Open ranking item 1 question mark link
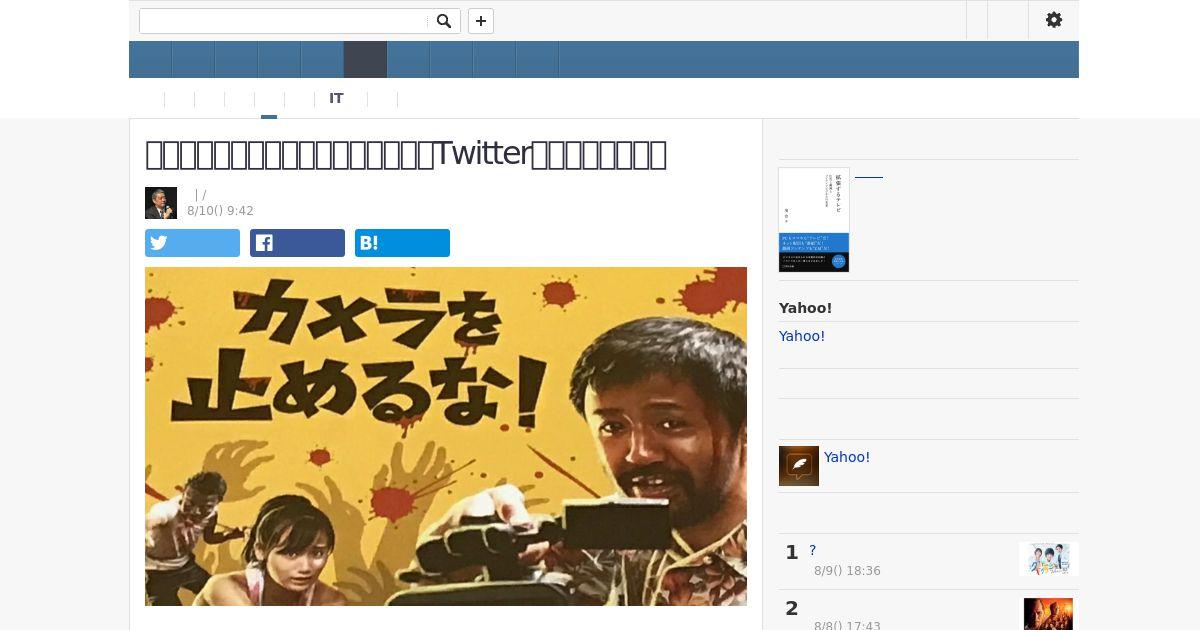The image size is (1200, 630). (x=813, y=550)
